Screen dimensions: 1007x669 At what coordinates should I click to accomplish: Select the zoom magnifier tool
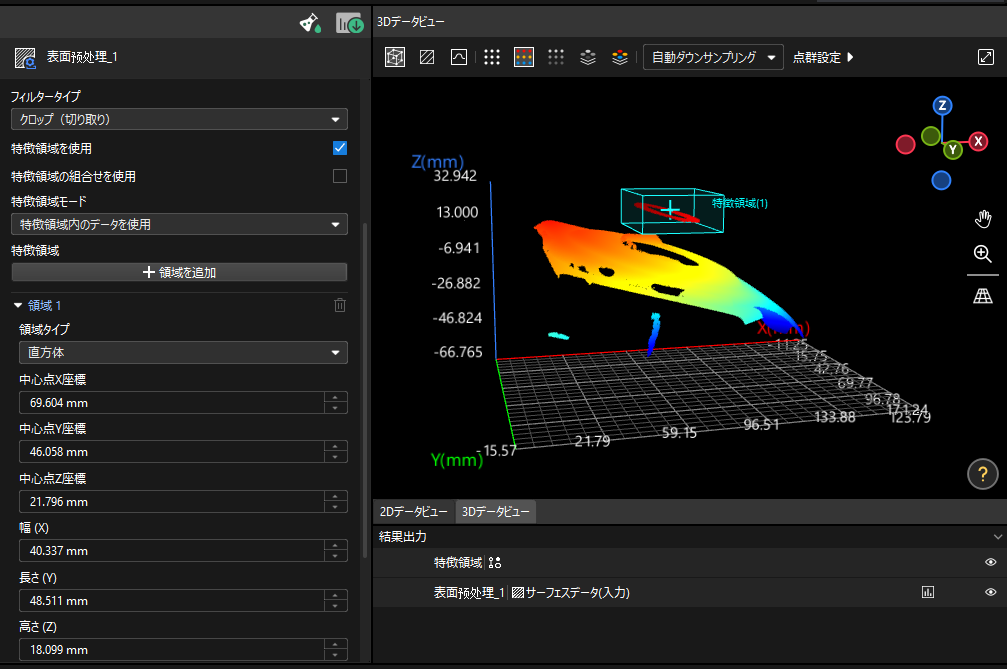tap(983, 254)
